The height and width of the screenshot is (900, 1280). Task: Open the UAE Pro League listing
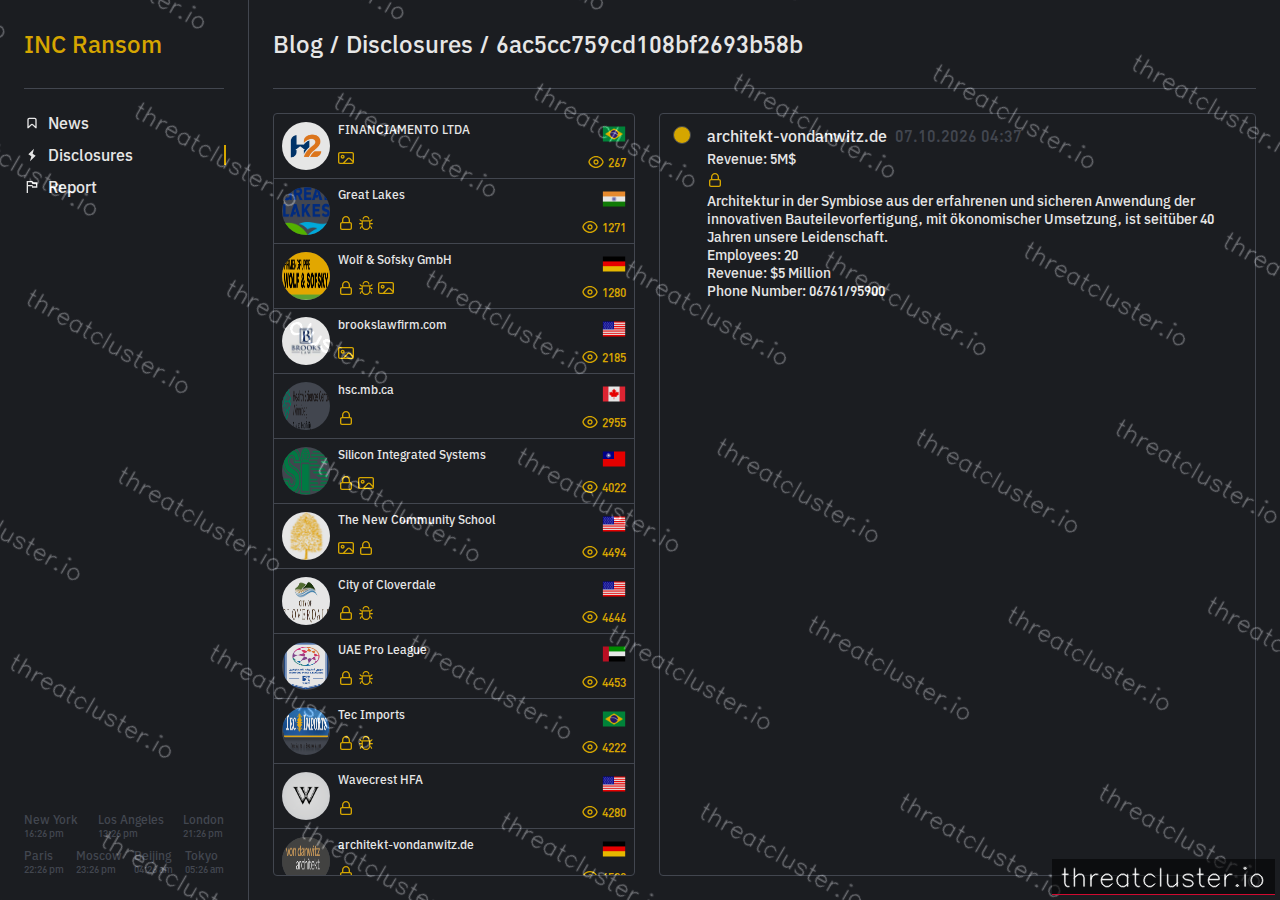[454, 666]
